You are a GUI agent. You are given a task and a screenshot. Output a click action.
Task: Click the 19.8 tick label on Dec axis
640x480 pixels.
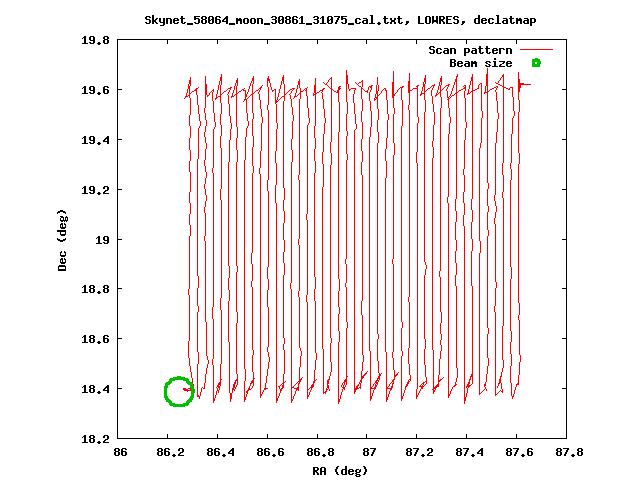(95, 40)
